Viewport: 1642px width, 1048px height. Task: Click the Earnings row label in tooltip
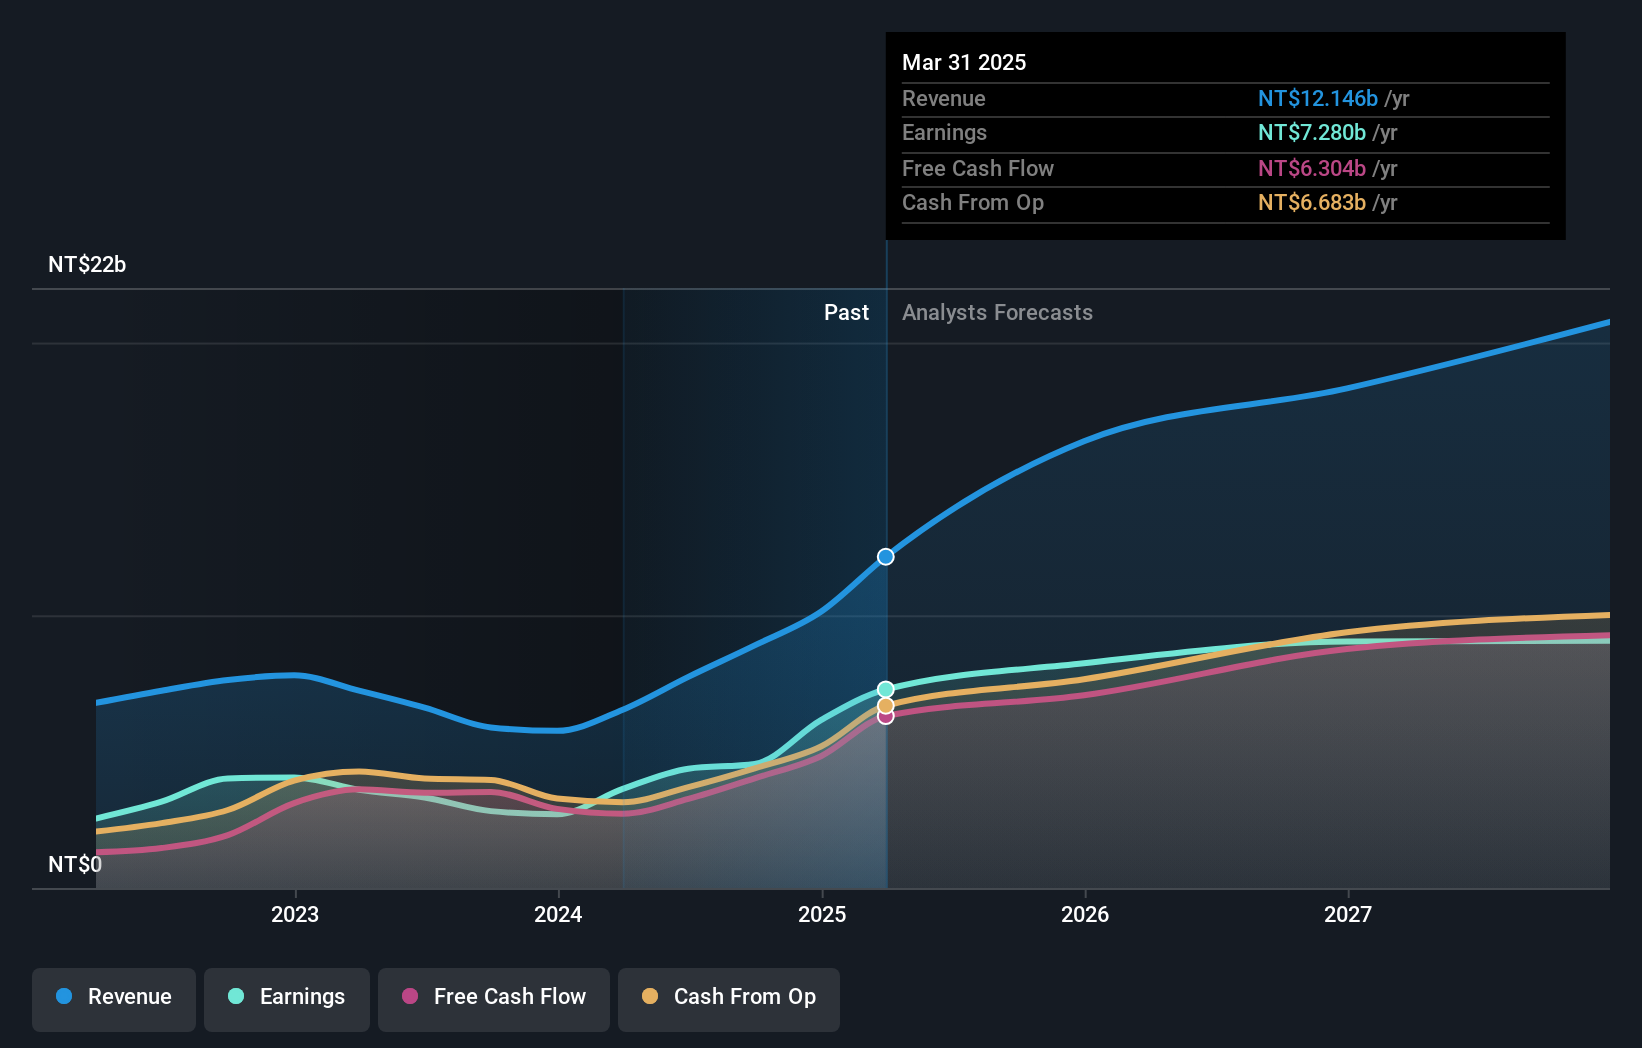(944, 132)
